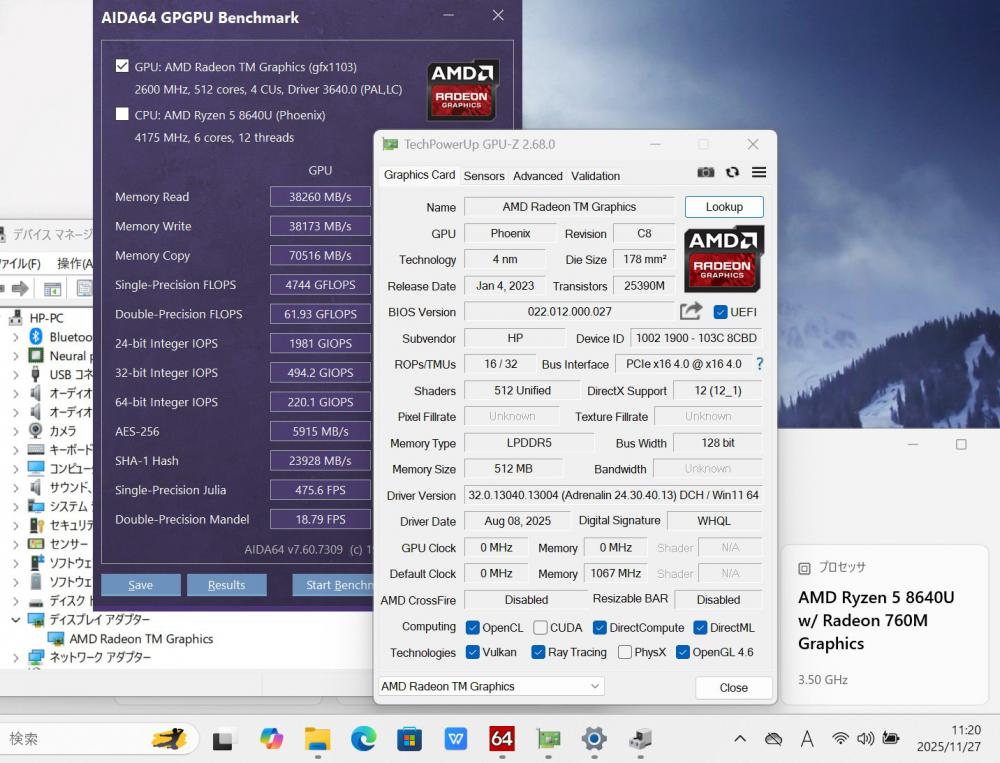
Task: Open GPU-Z taskbar icon
Action: tap(548, 739)
